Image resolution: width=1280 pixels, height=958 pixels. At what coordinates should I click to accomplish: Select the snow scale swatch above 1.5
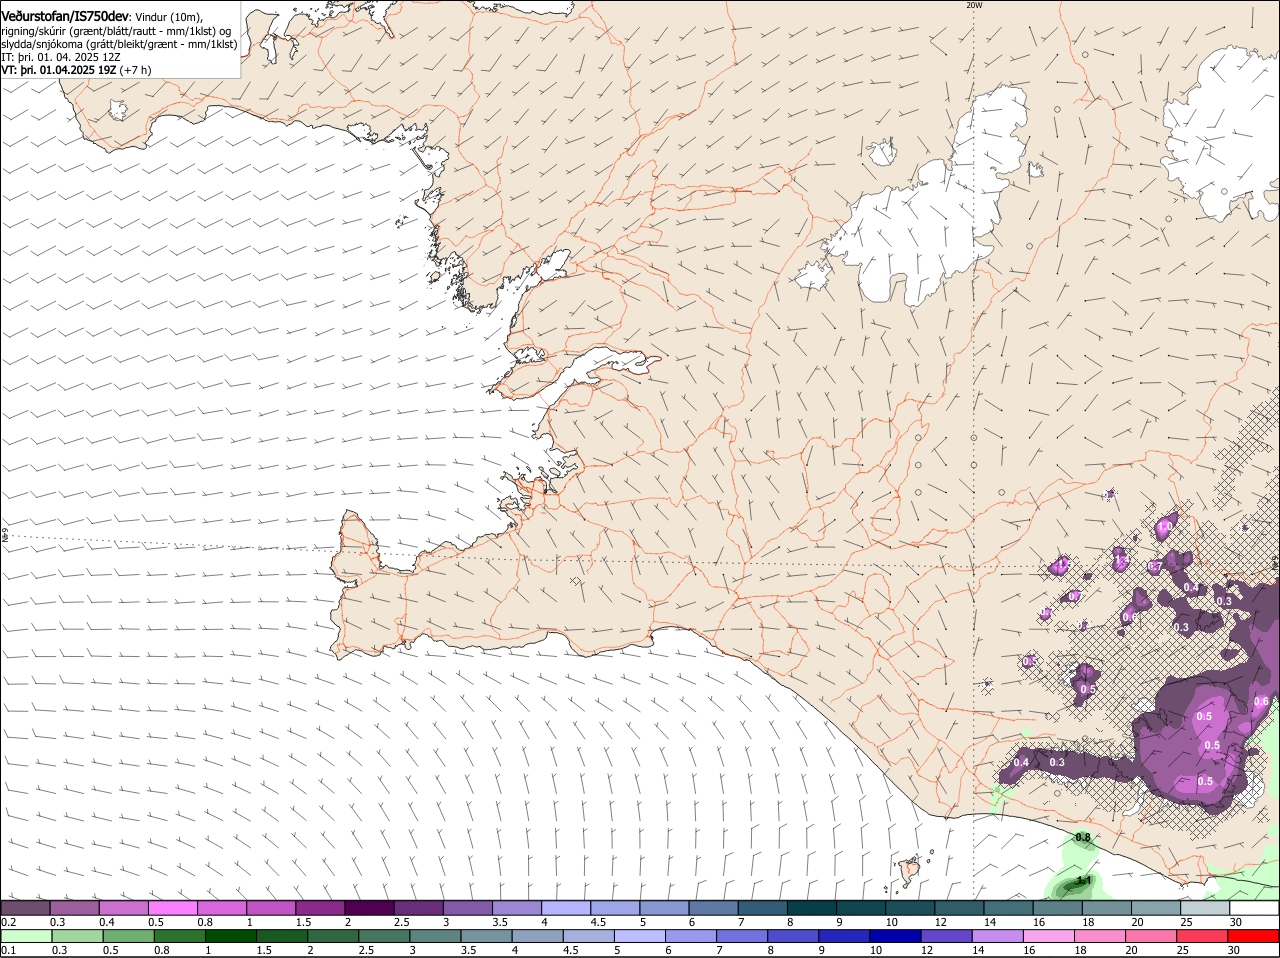319,908
